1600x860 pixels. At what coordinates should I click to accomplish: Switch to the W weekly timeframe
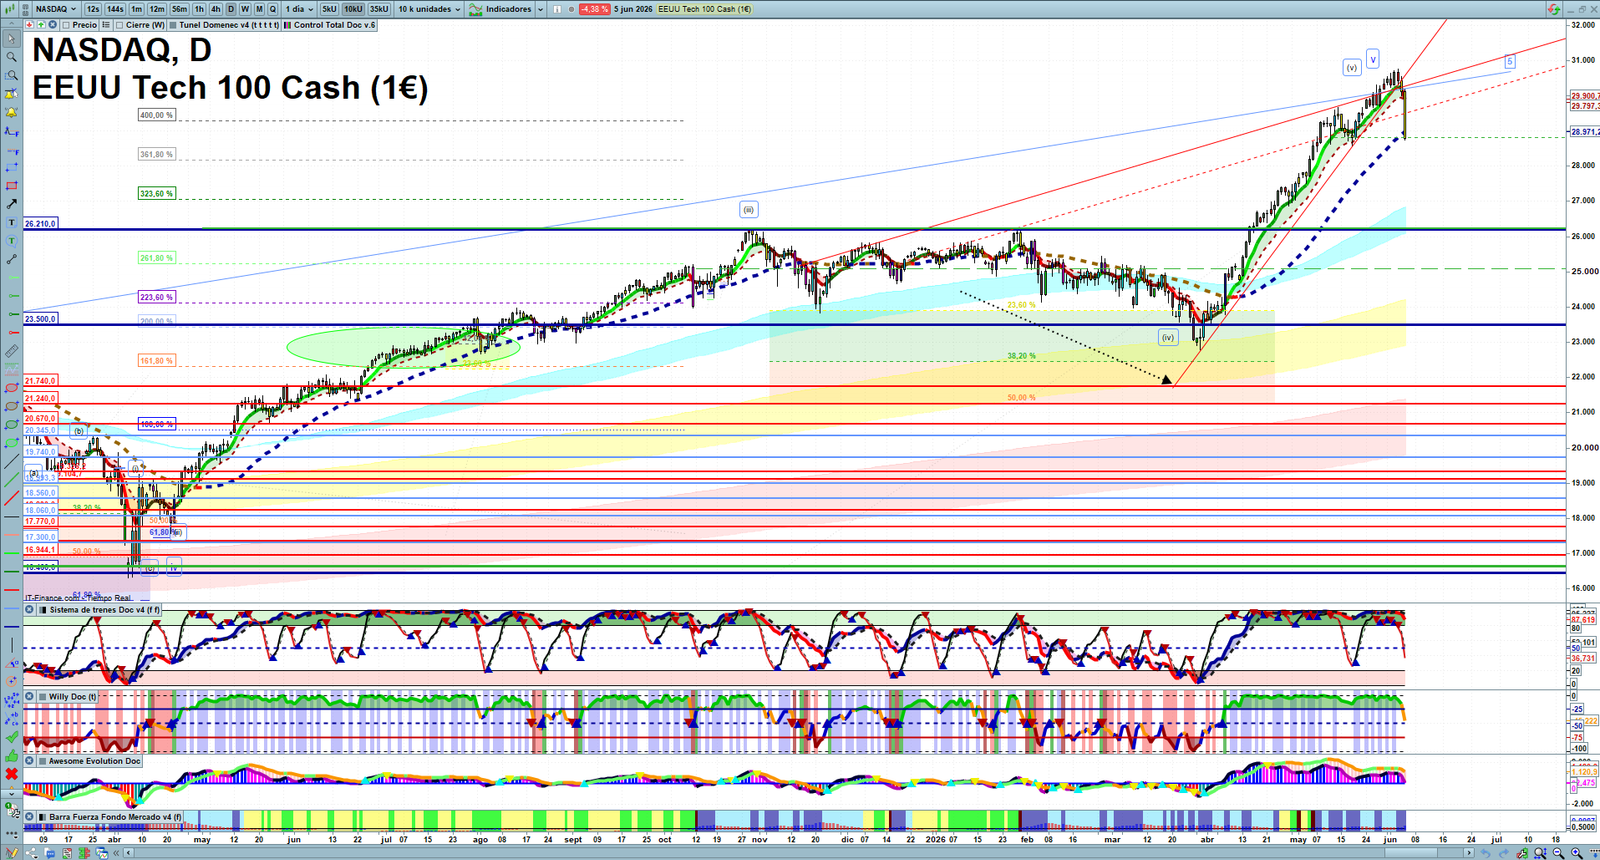tap(245, 9)
